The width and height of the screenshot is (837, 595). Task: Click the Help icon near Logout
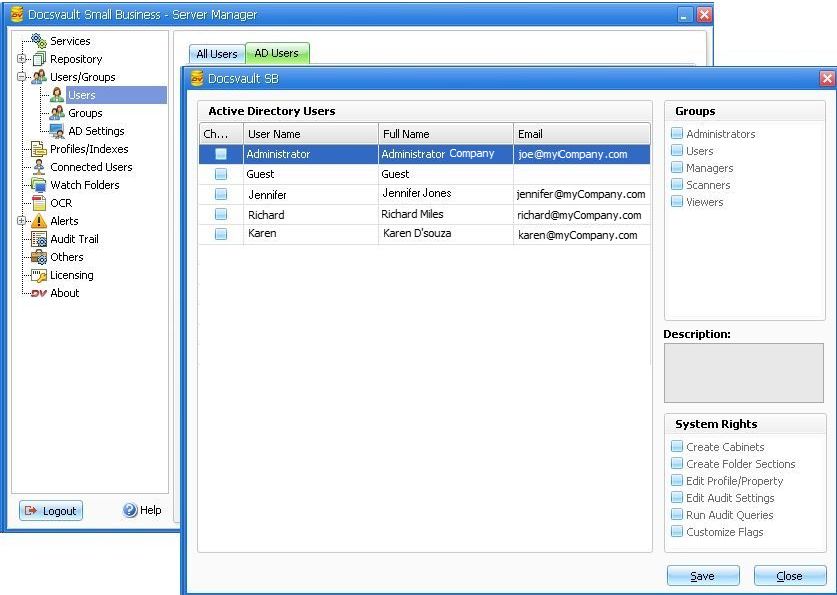pos(129,511)
